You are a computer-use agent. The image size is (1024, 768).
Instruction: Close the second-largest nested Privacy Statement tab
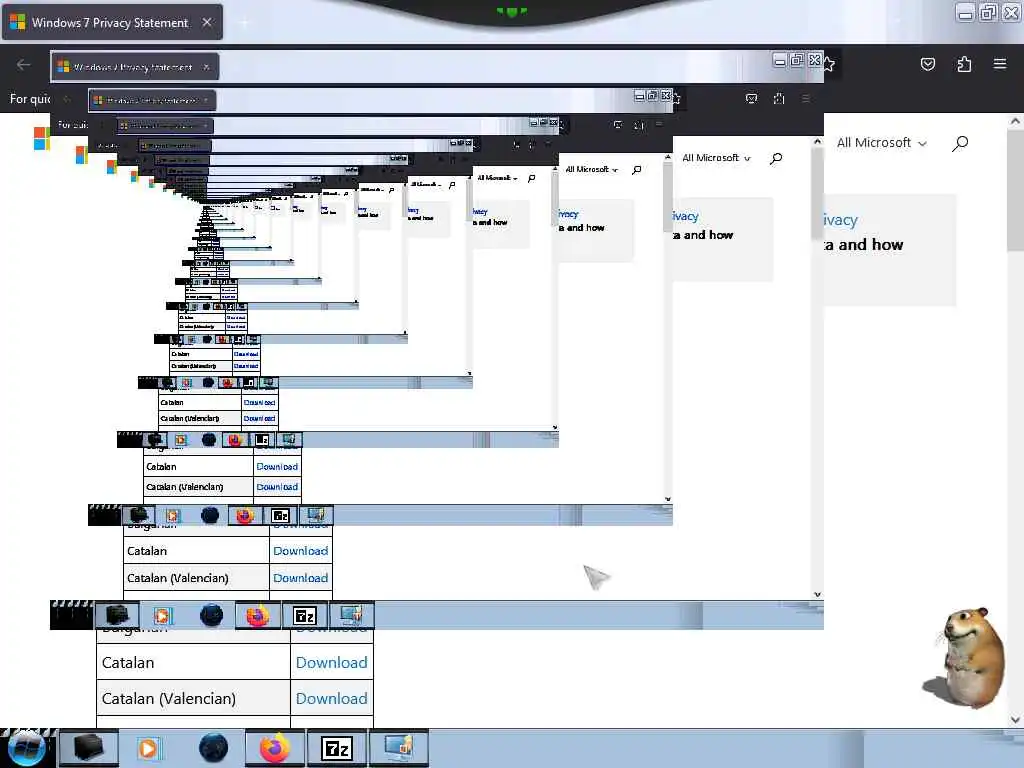coord(206,67)
